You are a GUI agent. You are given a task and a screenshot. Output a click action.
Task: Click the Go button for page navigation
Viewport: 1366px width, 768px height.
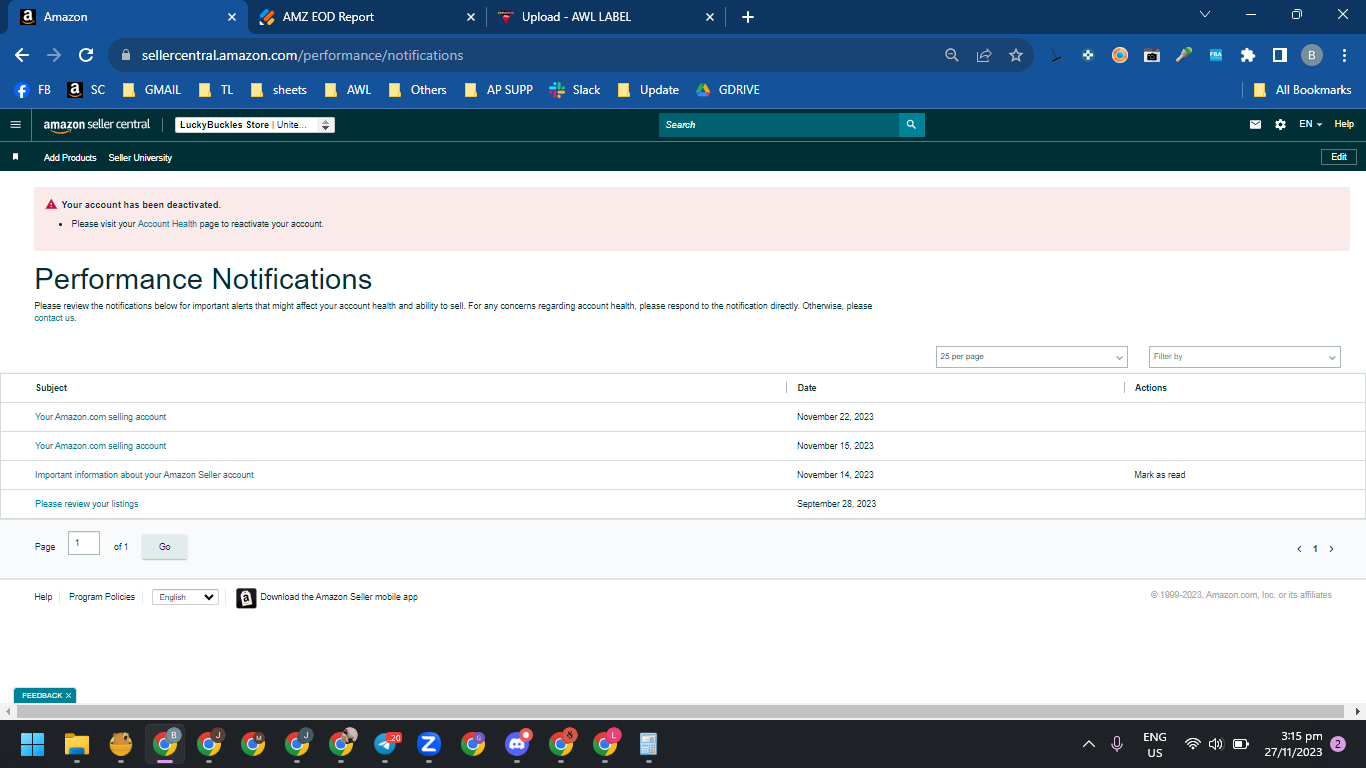[164, 547]
